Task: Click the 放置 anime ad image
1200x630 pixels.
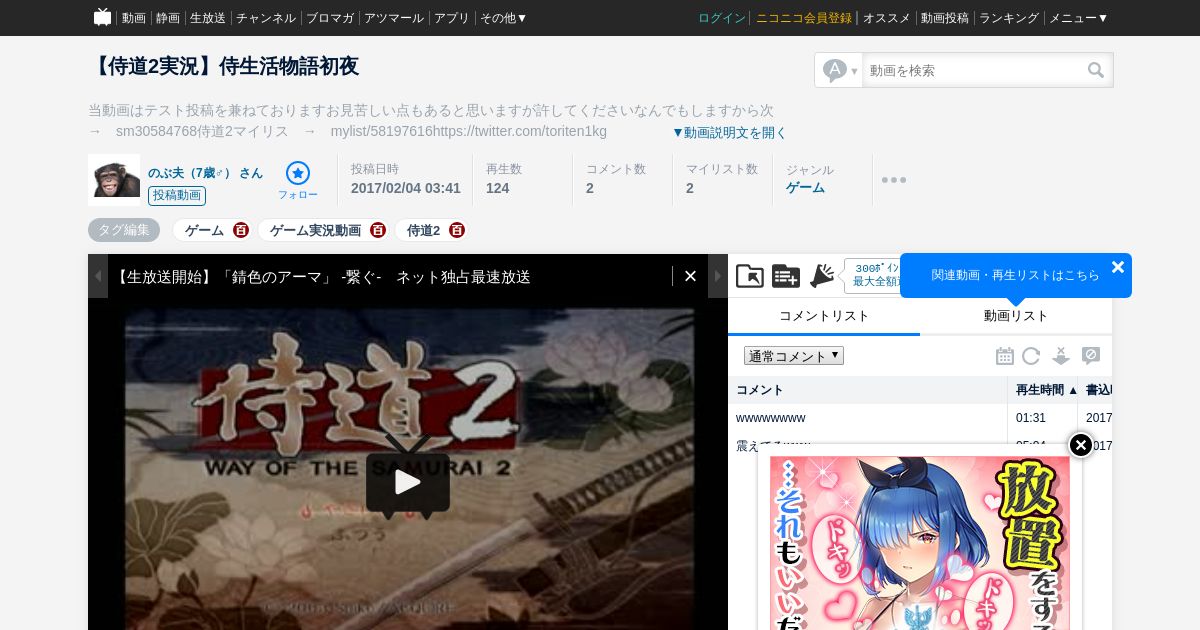Action: pos(920,543)
